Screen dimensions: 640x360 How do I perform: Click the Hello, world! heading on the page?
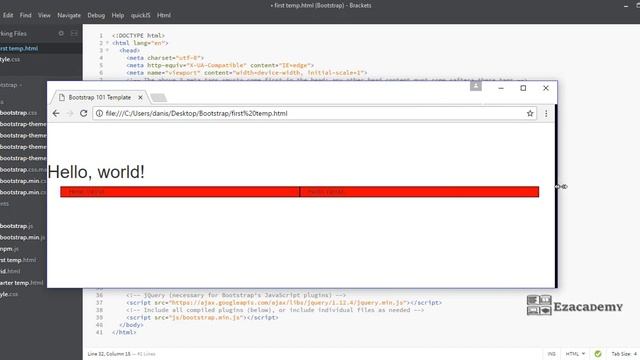click(96, 172)
